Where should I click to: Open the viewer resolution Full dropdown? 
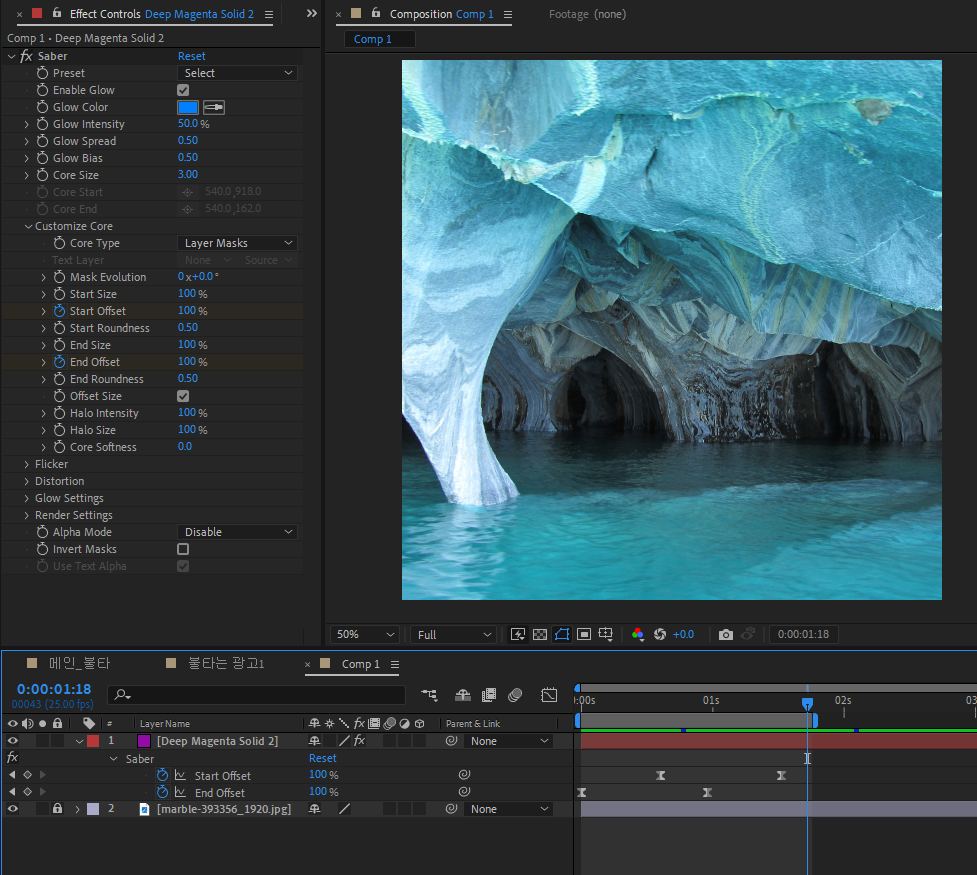pos(453,634)
